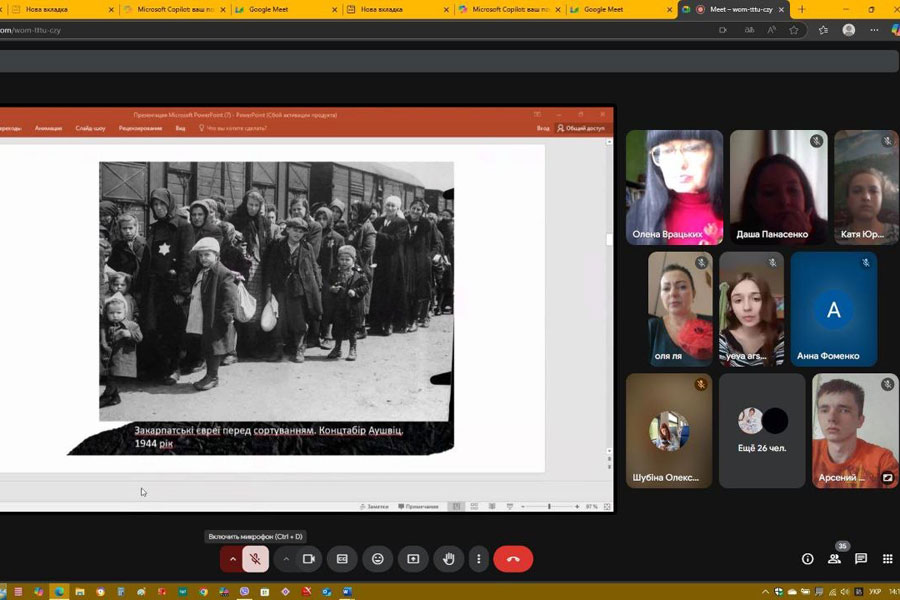Leave the call with red hang-up button
The width and height of the screenshot is (900, 600).
click(513, 559)
